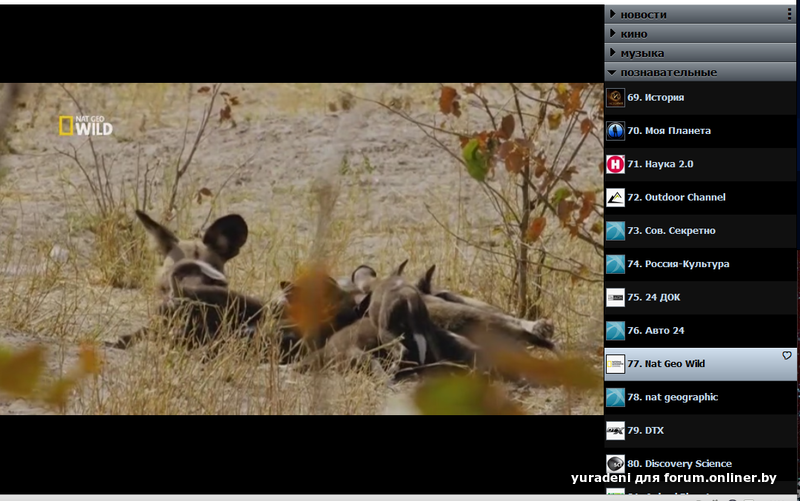Viewport: 800px width, 501px height.
Task: Click the Discovery Science channel logo
Action: click(615, 464)
